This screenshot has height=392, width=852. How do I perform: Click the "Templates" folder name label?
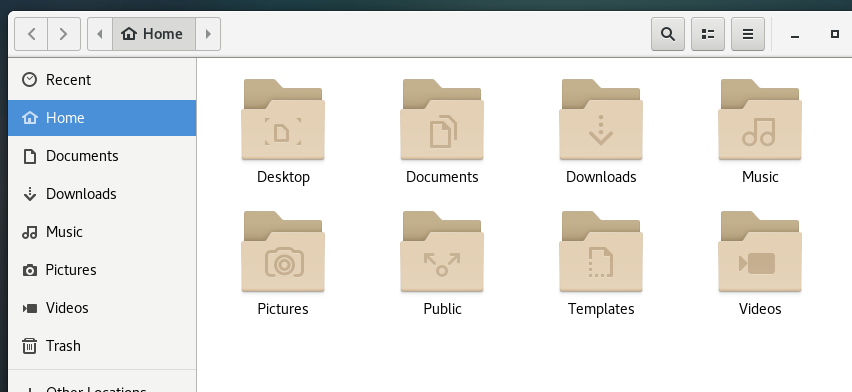[x=601, y=309]
